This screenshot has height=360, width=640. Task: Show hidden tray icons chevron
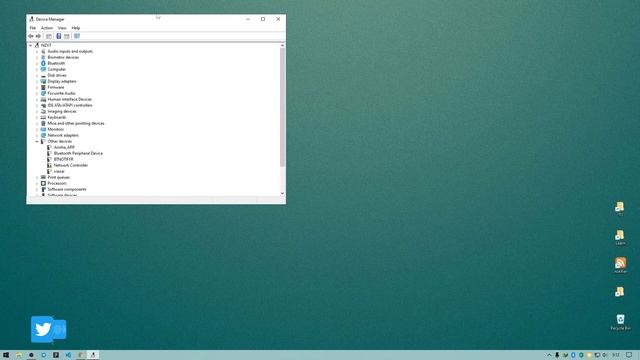tap(549, 355)
